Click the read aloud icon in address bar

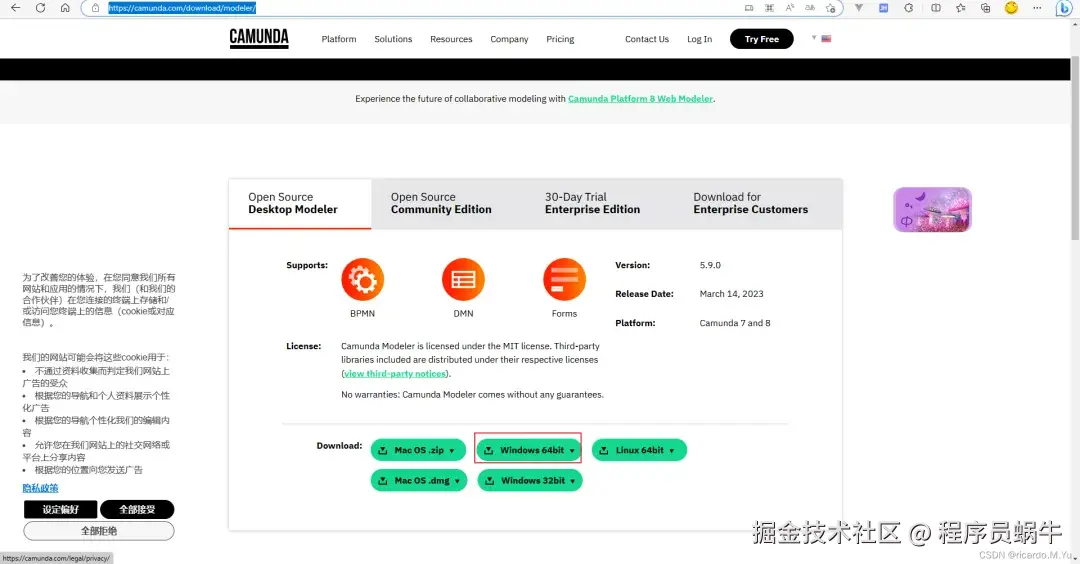(x=790, y=8)
